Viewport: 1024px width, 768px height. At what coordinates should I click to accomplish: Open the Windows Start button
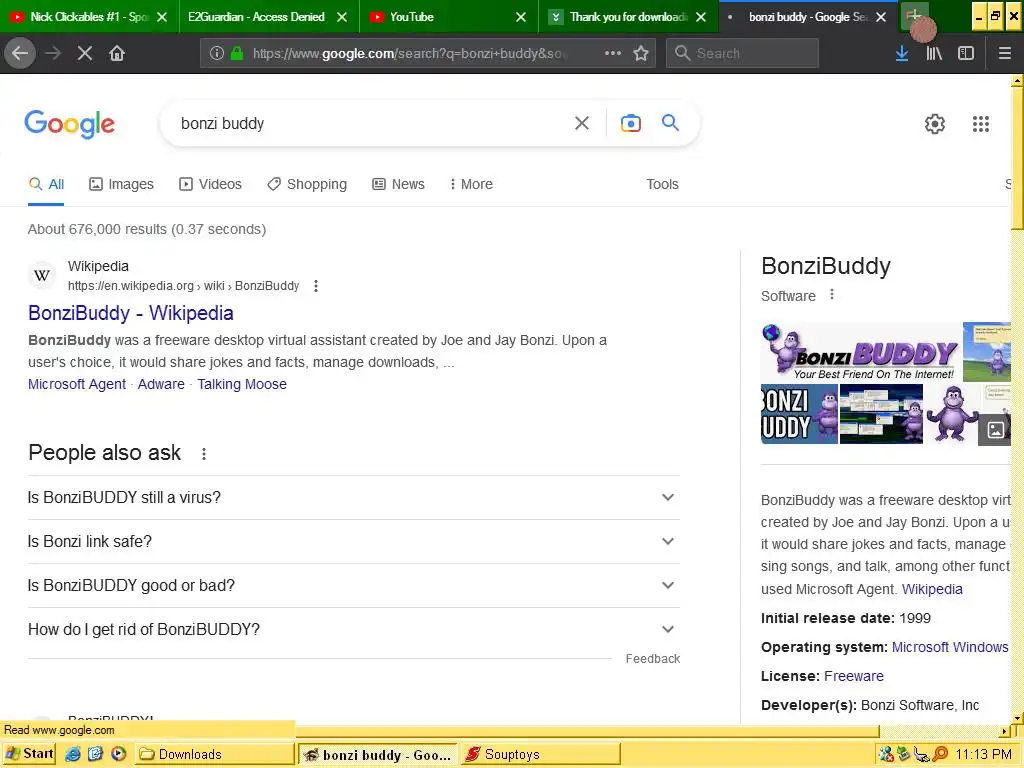(x=29, y=754)
